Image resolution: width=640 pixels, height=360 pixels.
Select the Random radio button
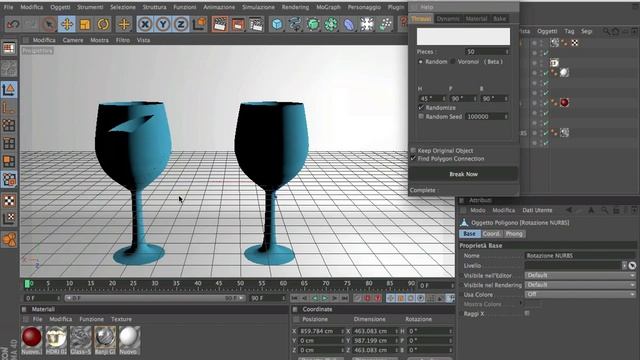[x=420, y=62]
